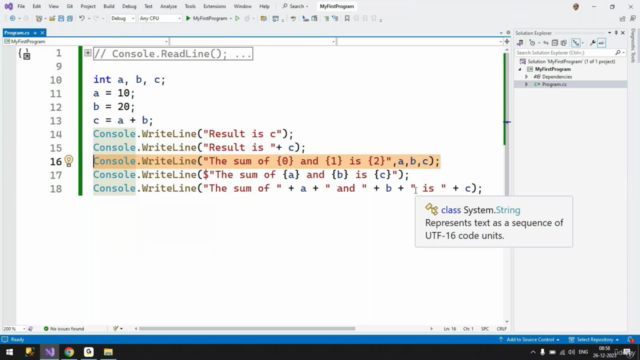
Task: Click the Undo arrow icon
Action: pyautogui.click(x=82, y=18)
